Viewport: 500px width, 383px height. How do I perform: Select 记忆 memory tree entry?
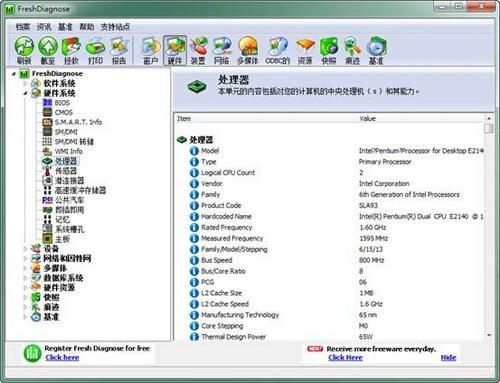tap(62, 219)
